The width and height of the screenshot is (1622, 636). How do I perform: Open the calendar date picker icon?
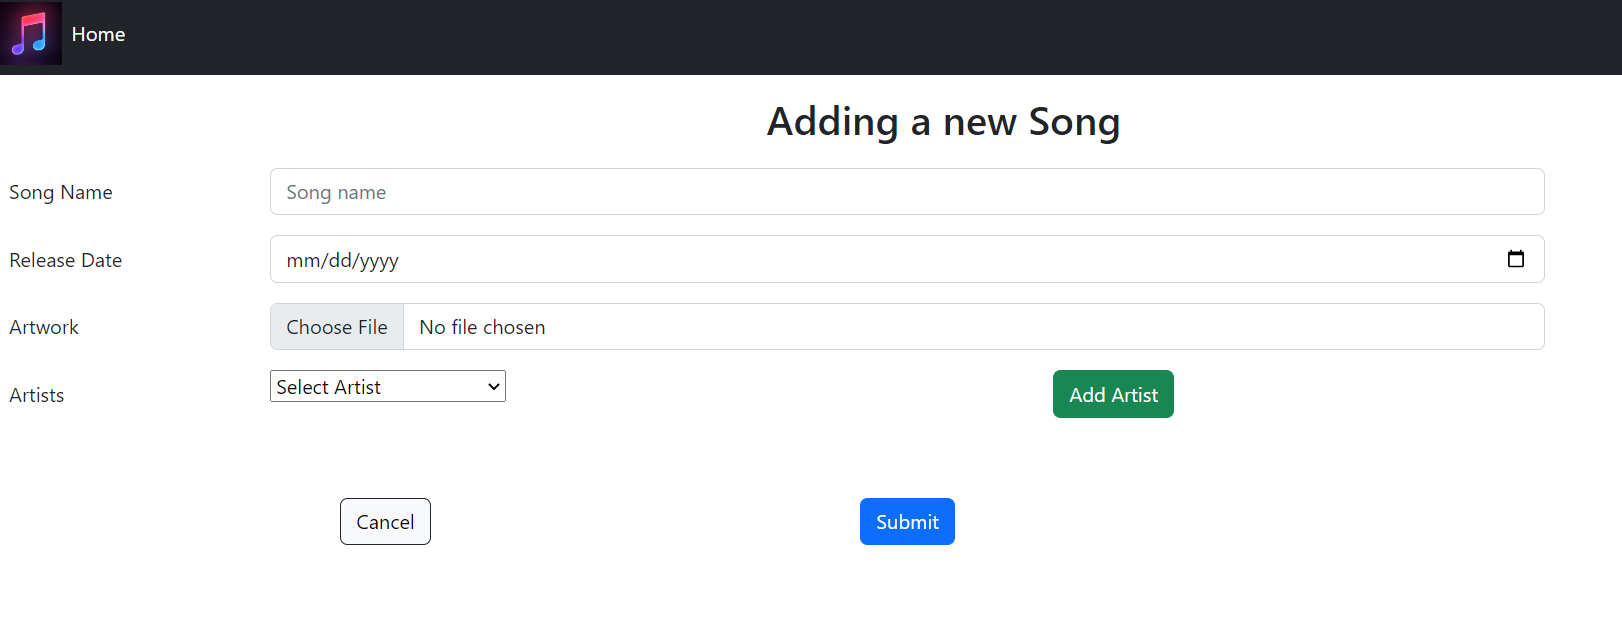click(1517, 259)
